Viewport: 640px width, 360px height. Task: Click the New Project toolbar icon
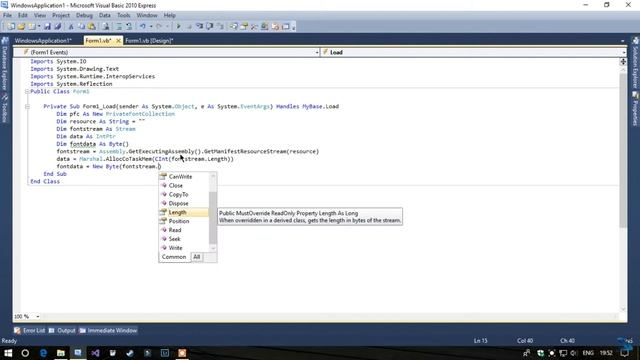[11, 27]
